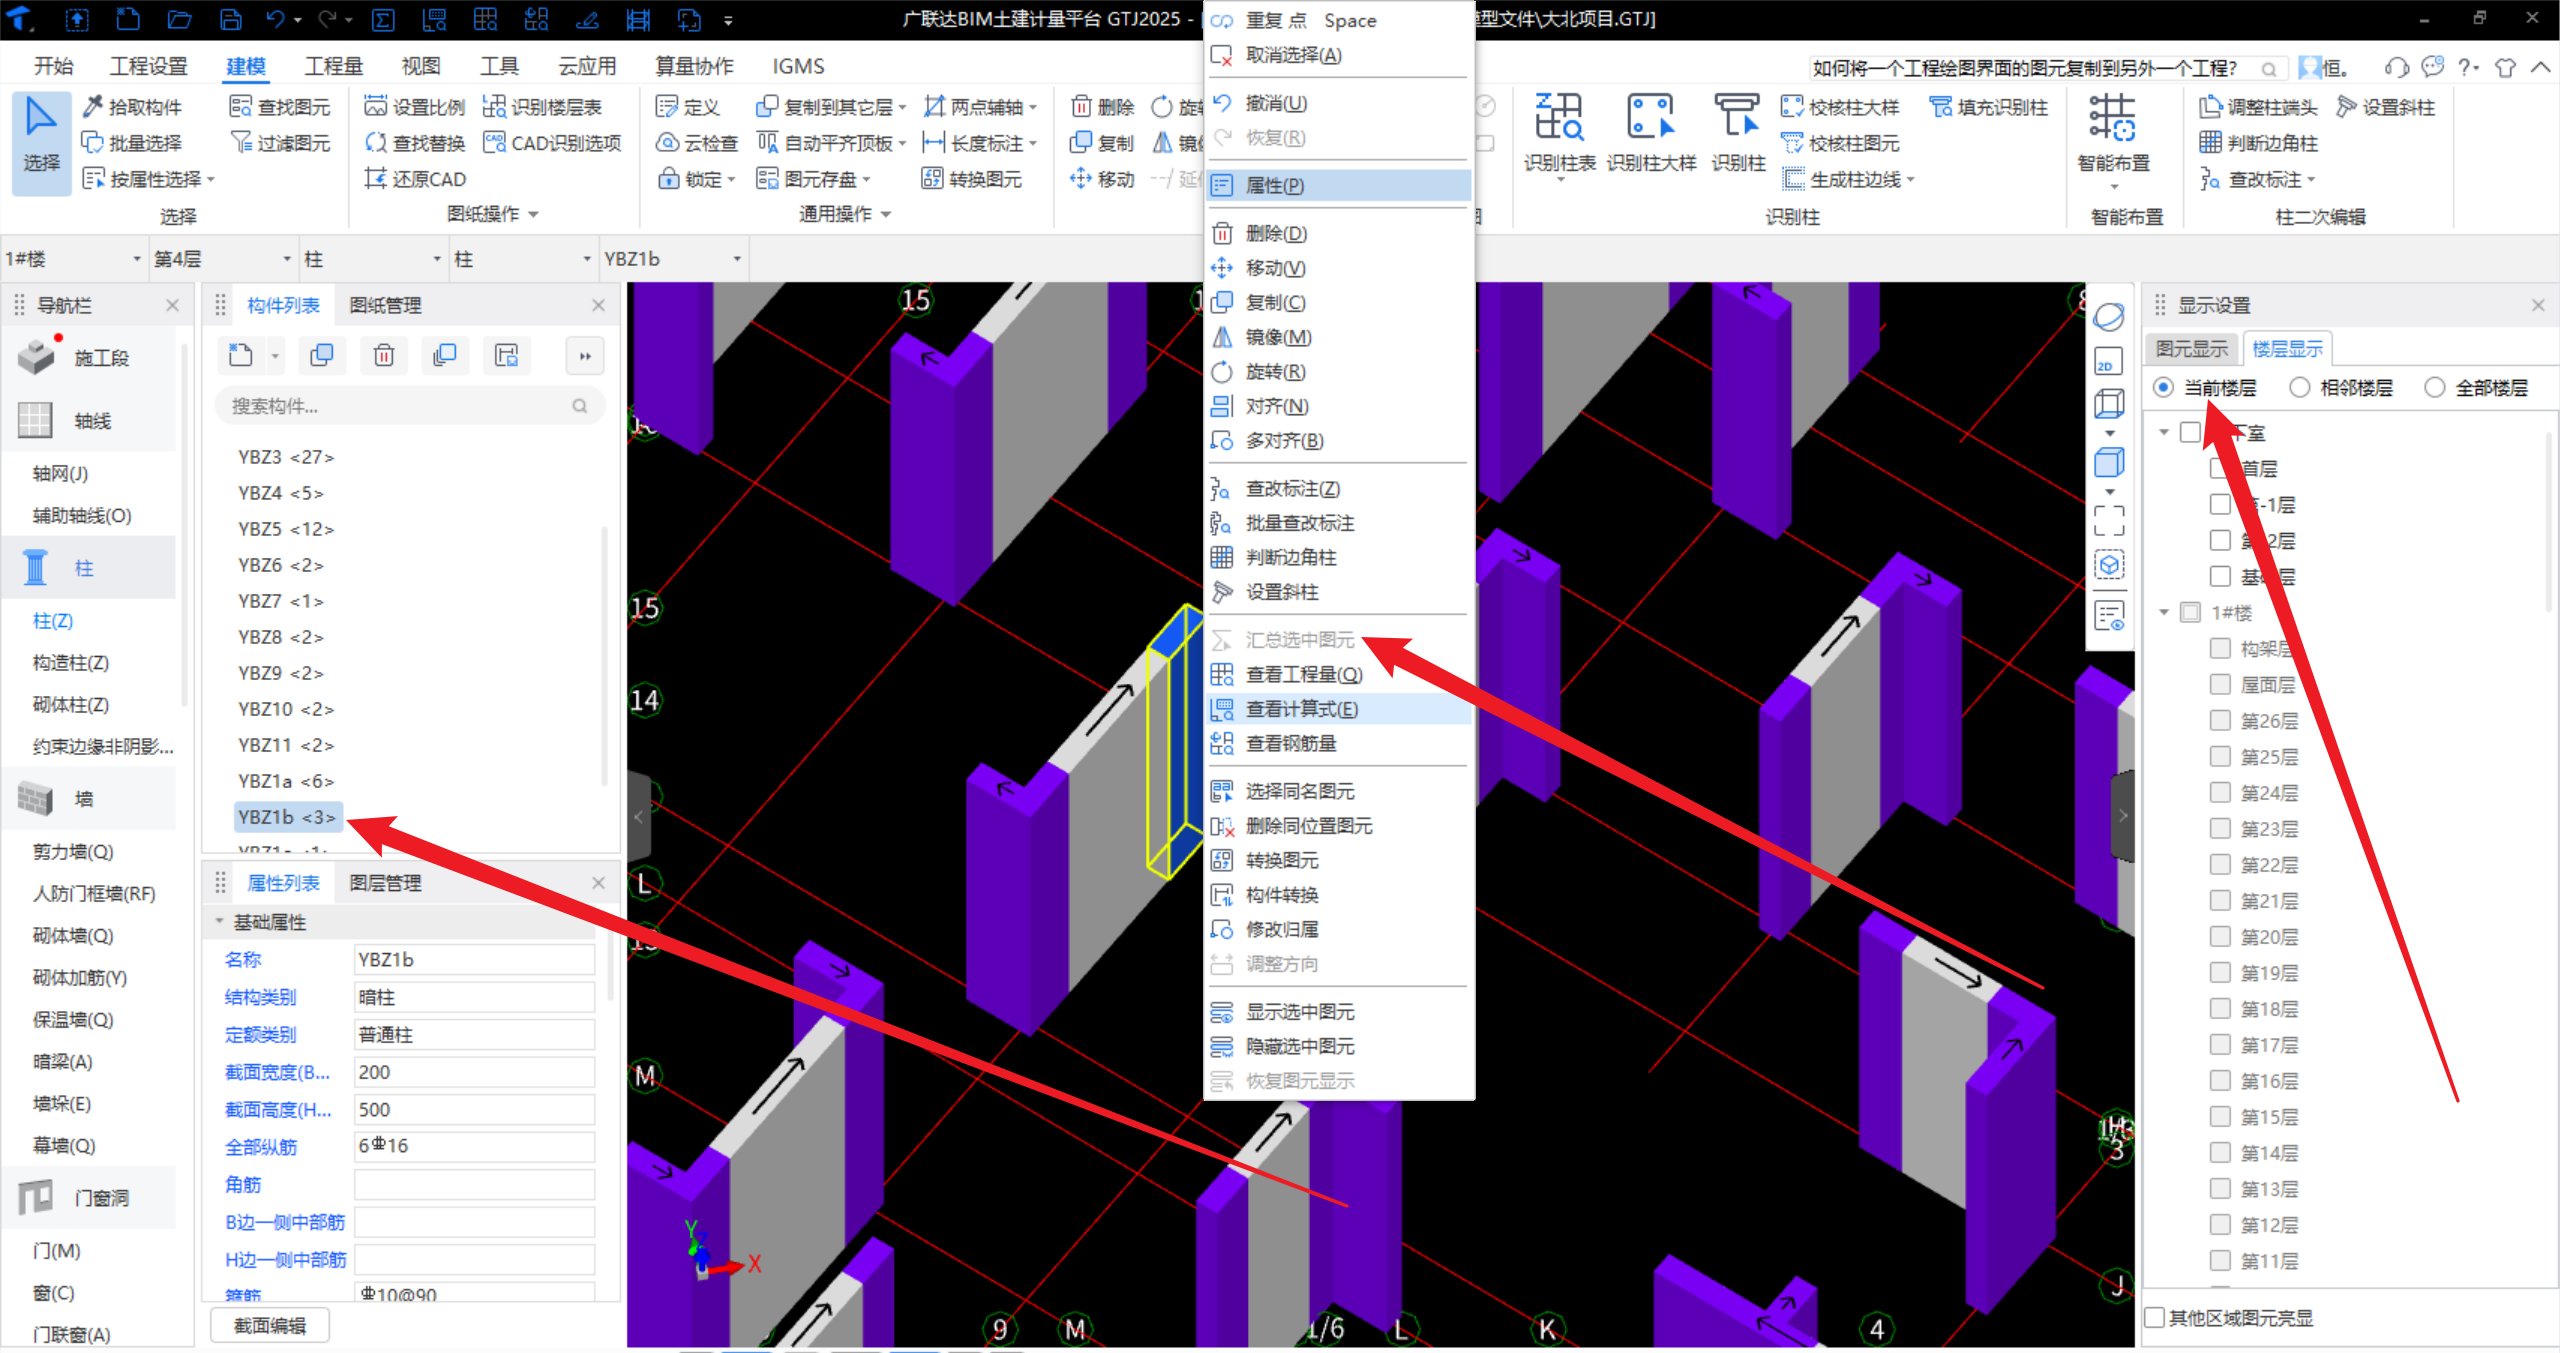Click the 填充识别柱 tool
This screenshot has height=1353, width=2560.
tap(1988, 106)
